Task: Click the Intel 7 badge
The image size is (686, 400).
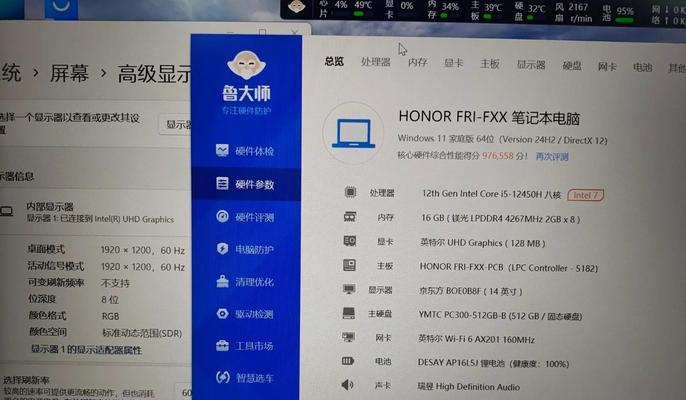Action: point(586,195)
